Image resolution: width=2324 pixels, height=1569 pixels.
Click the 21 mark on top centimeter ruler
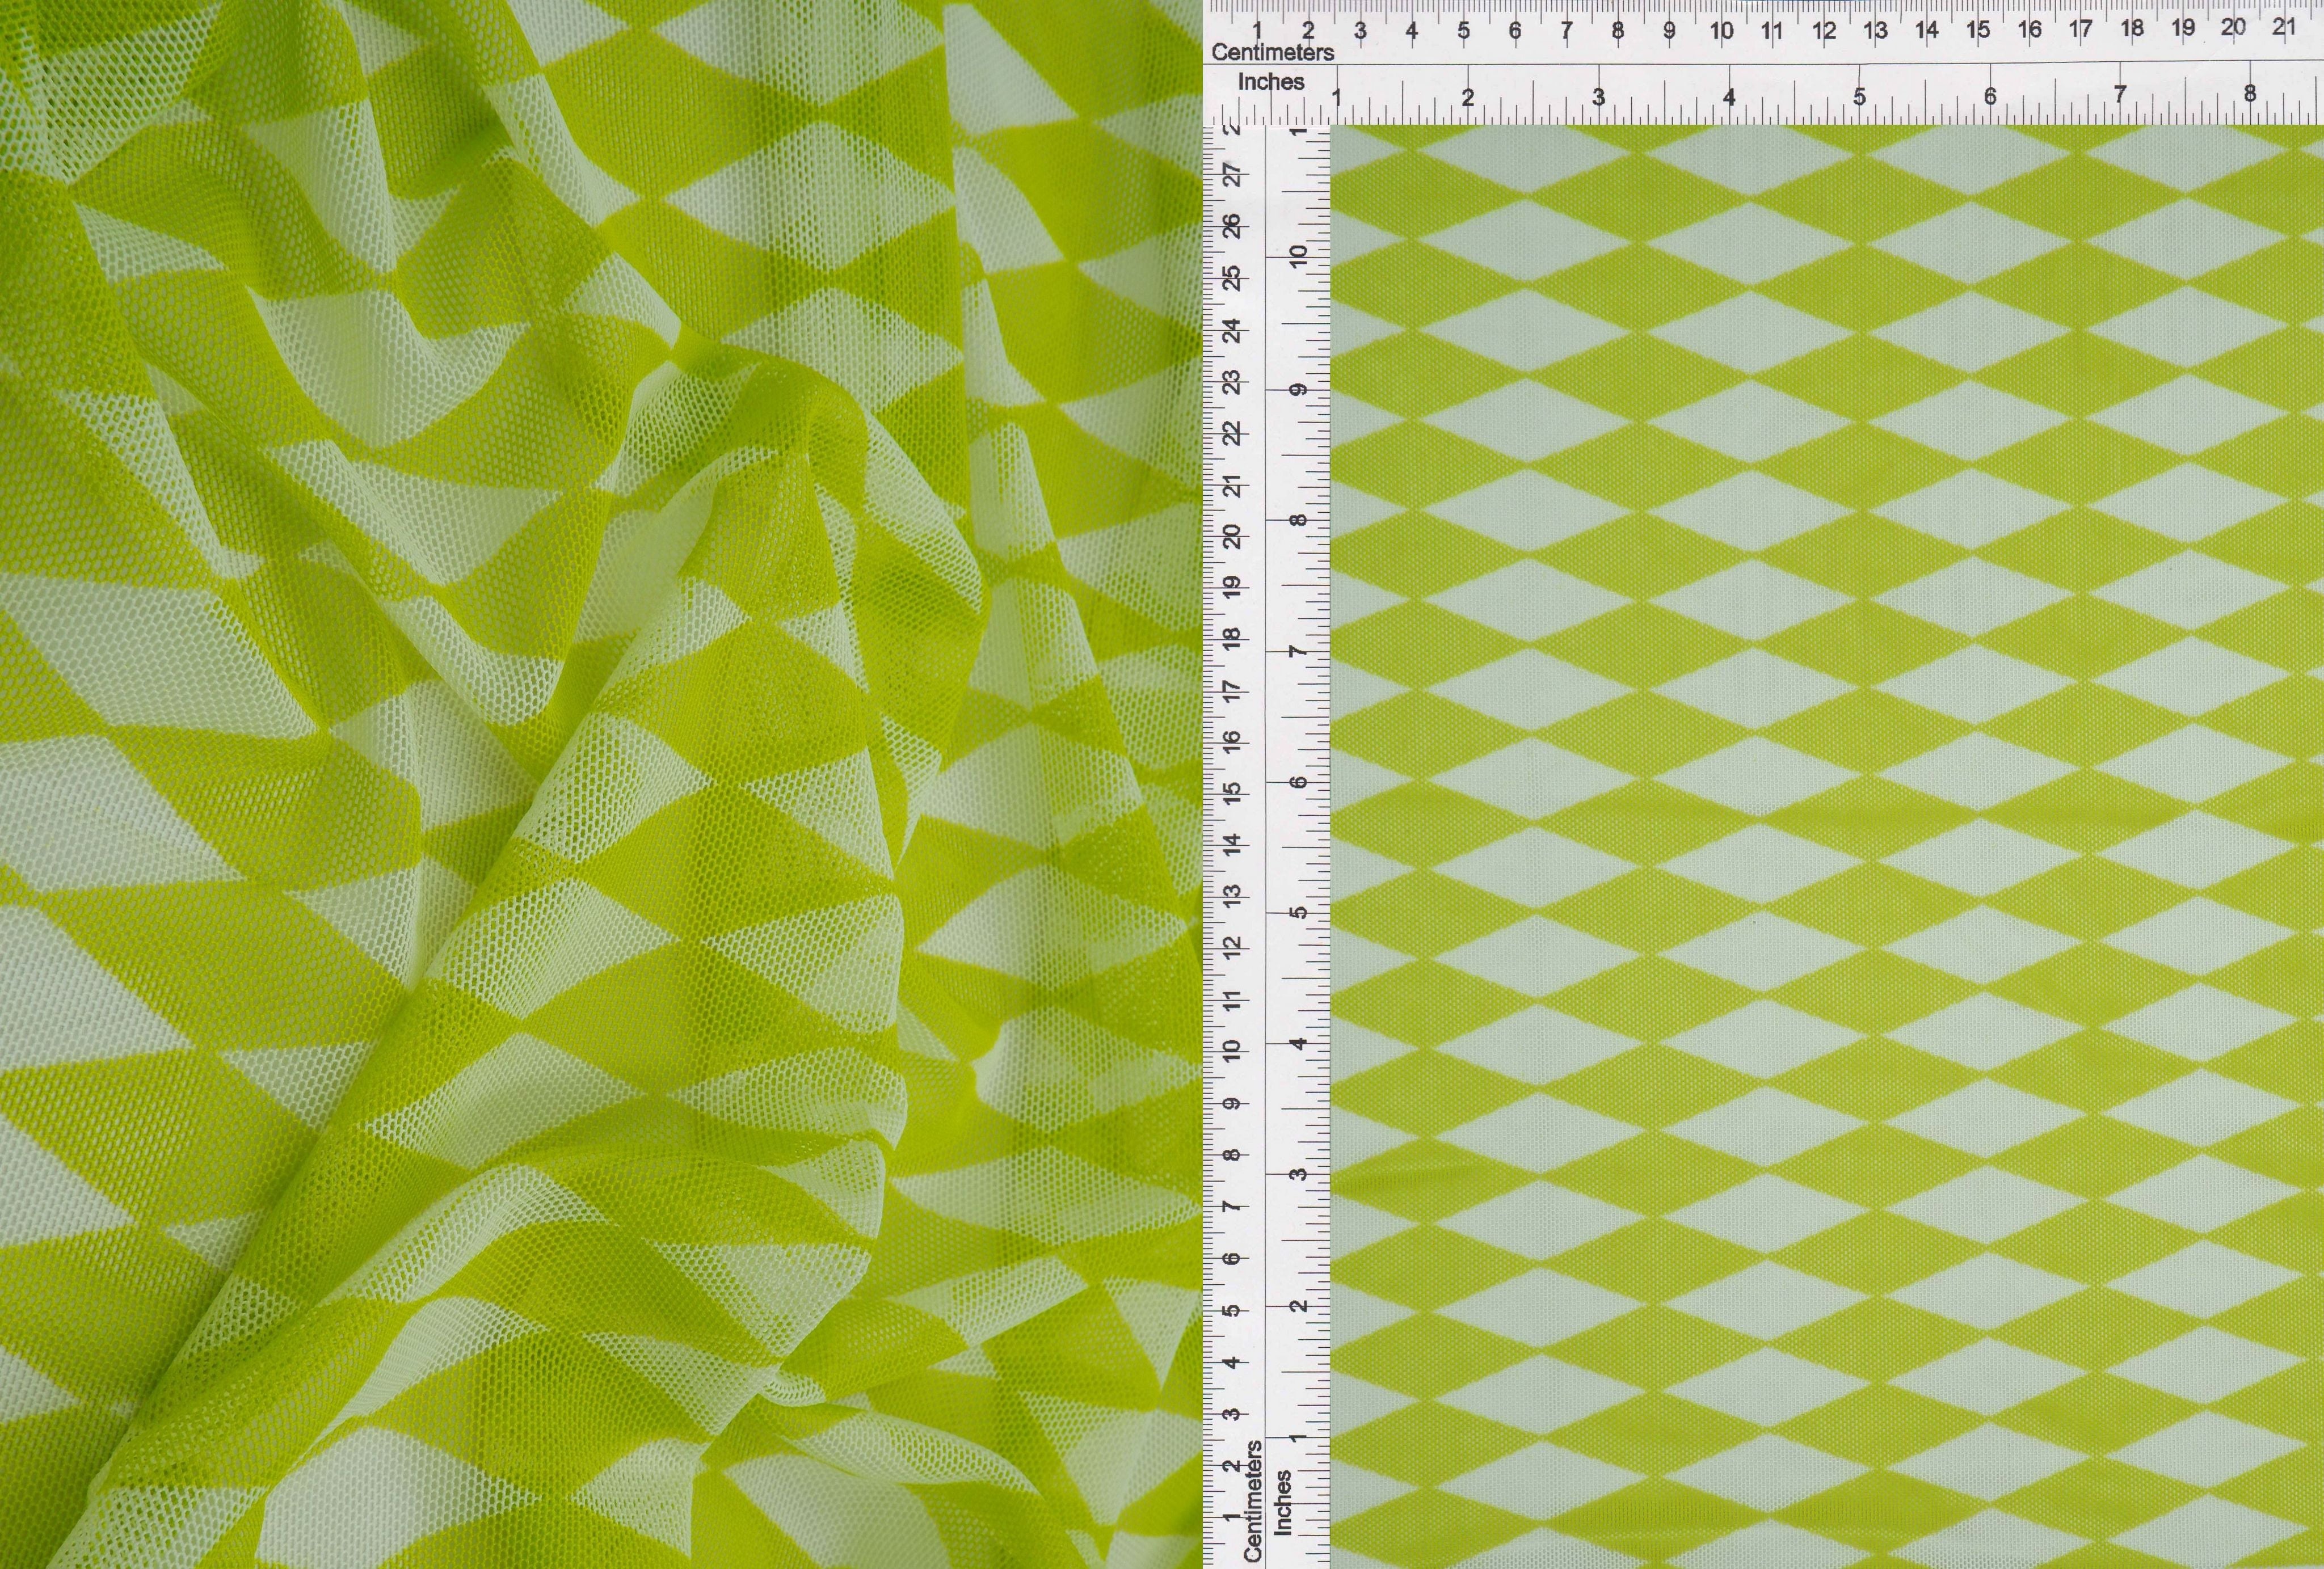2284,28
